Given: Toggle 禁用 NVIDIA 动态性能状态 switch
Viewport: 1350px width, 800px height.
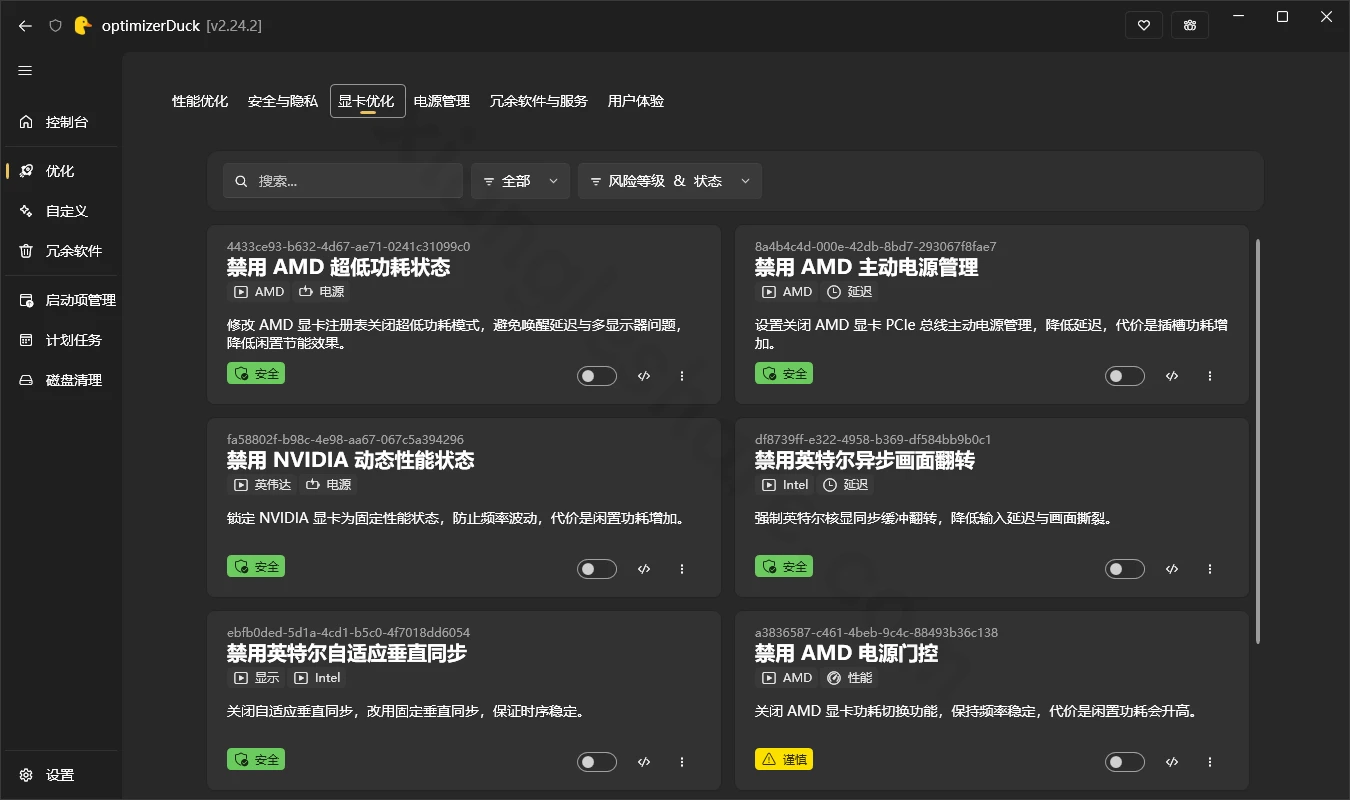Looking at the screenshot, I should pos(597,569).
